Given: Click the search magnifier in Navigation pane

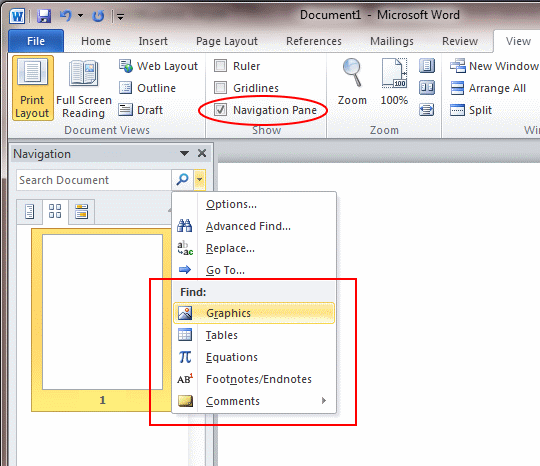Looking at the screenshot, I should [x=183, y=179].
